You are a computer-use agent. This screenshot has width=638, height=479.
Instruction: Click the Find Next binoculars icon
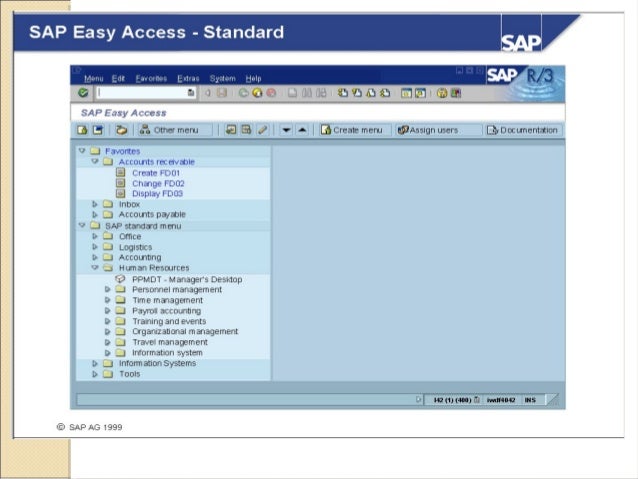[x=321, y=93]
